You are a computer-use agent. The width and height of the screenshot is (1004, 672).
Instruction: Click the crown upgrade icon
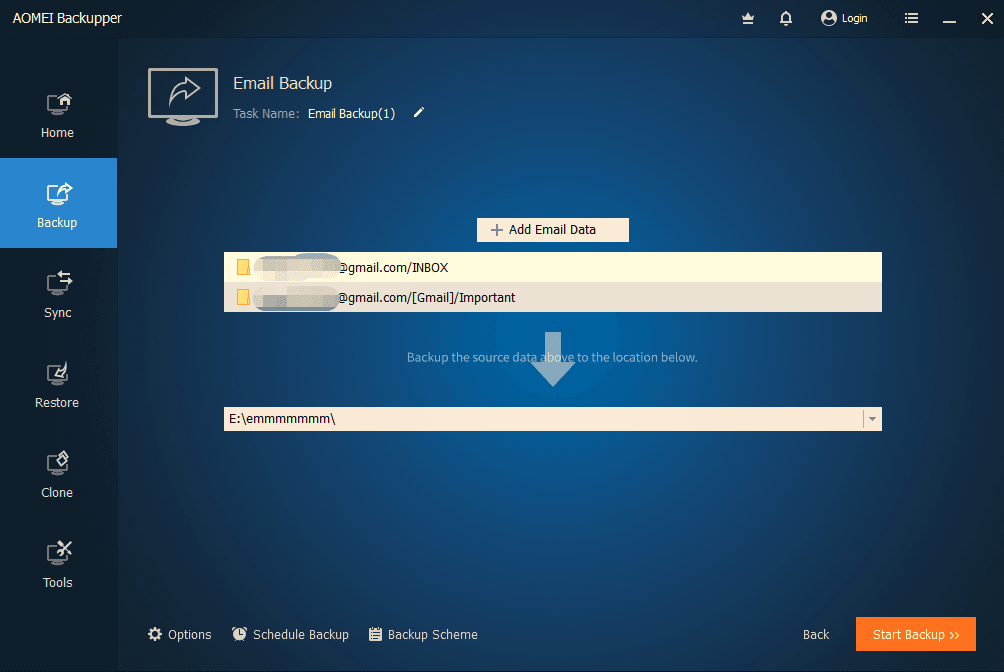(747, 19)
